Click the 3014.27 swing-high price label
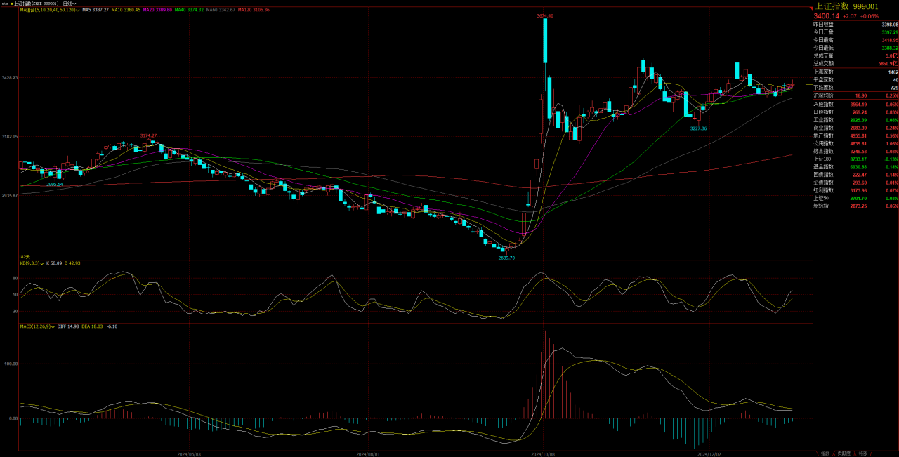 click(x=148, y=136)
